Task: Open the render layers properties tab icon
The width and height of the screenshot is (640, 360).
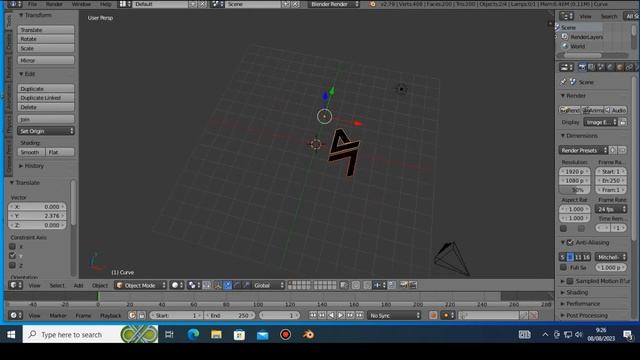Action: click(591, 67)
